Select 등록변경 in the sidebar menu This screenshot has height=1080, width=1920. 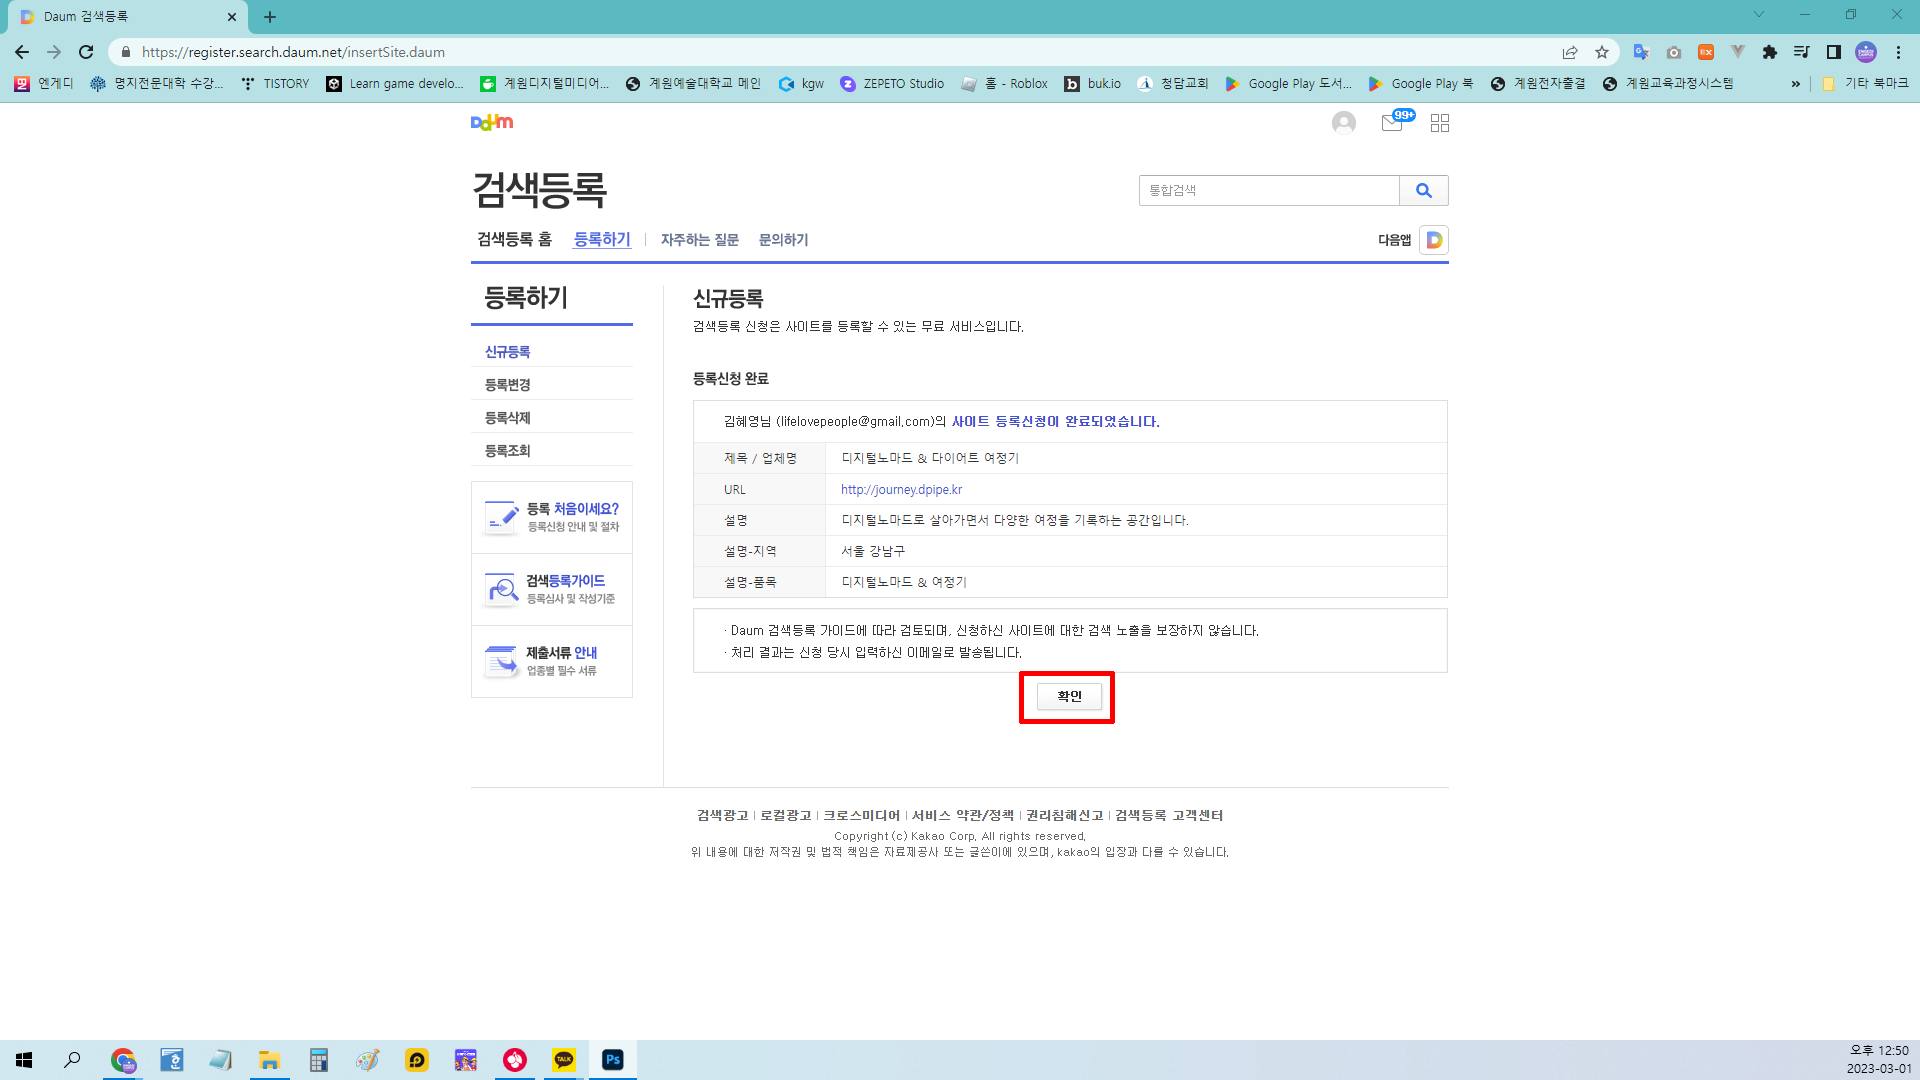(508, 385)
